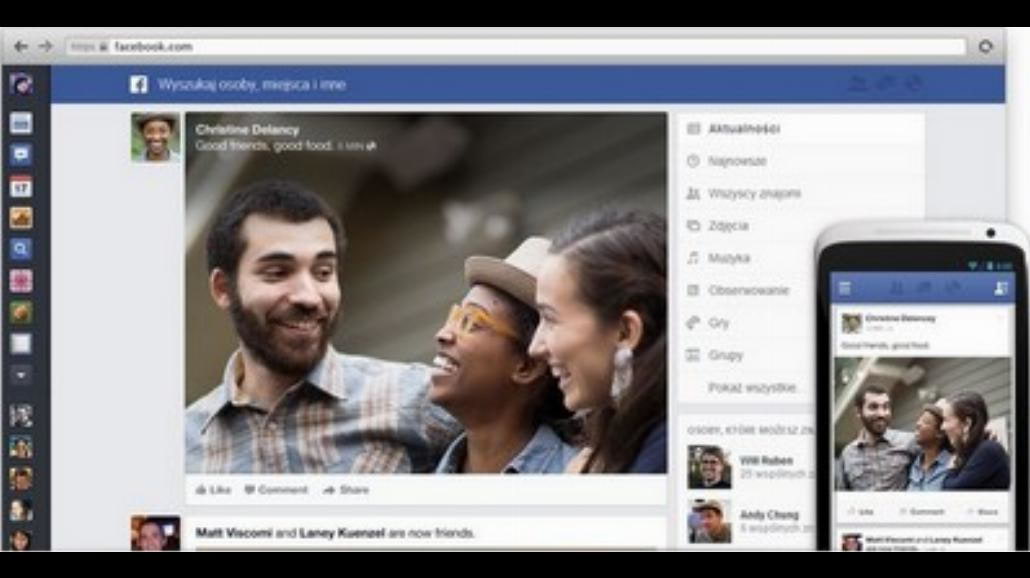Open the Andy Chung name link
This screenshot has height=578, width=1030.
[x=769, y=514]
